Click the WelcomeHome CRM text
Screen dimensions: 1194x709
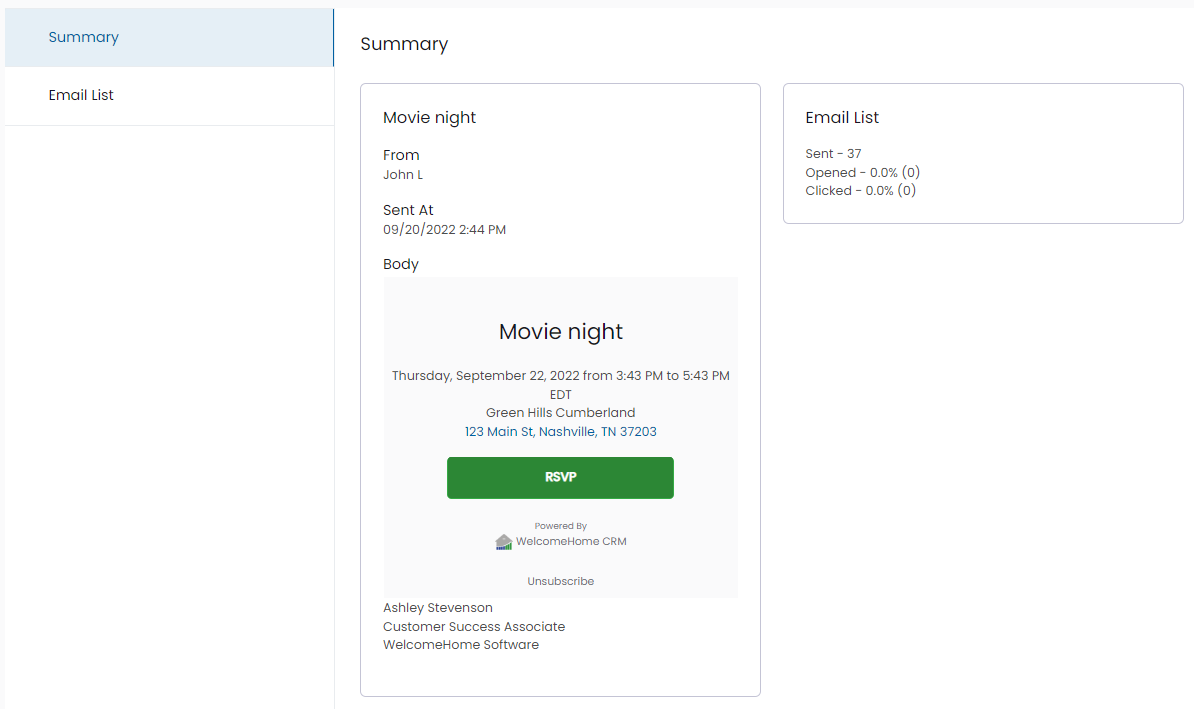tap(571, 541)
